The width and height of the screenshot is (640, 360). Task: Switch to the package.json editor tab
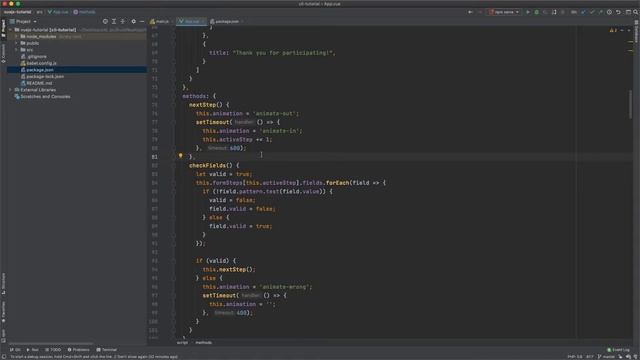[227, 21]
